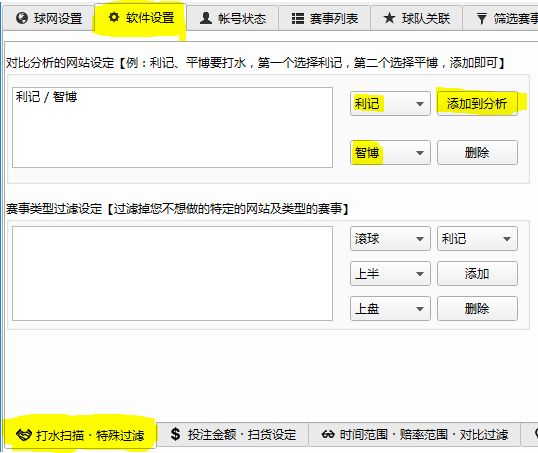Click the 添加 filter button
Image resolution: width=538 pixels, height=453 pixels.
click(477, 274)
